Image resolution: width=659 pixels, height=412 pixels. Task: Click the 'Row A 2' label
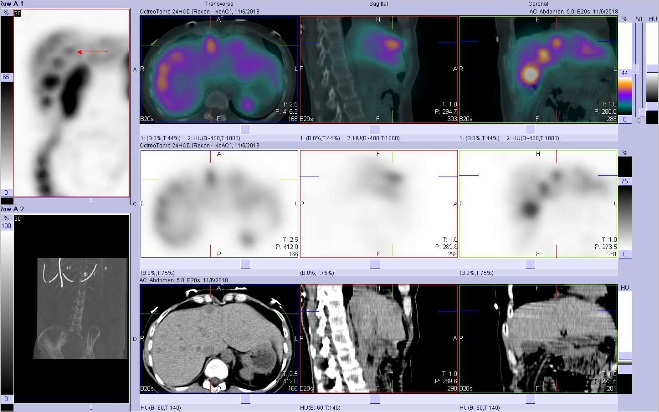[x=12, y=209]
